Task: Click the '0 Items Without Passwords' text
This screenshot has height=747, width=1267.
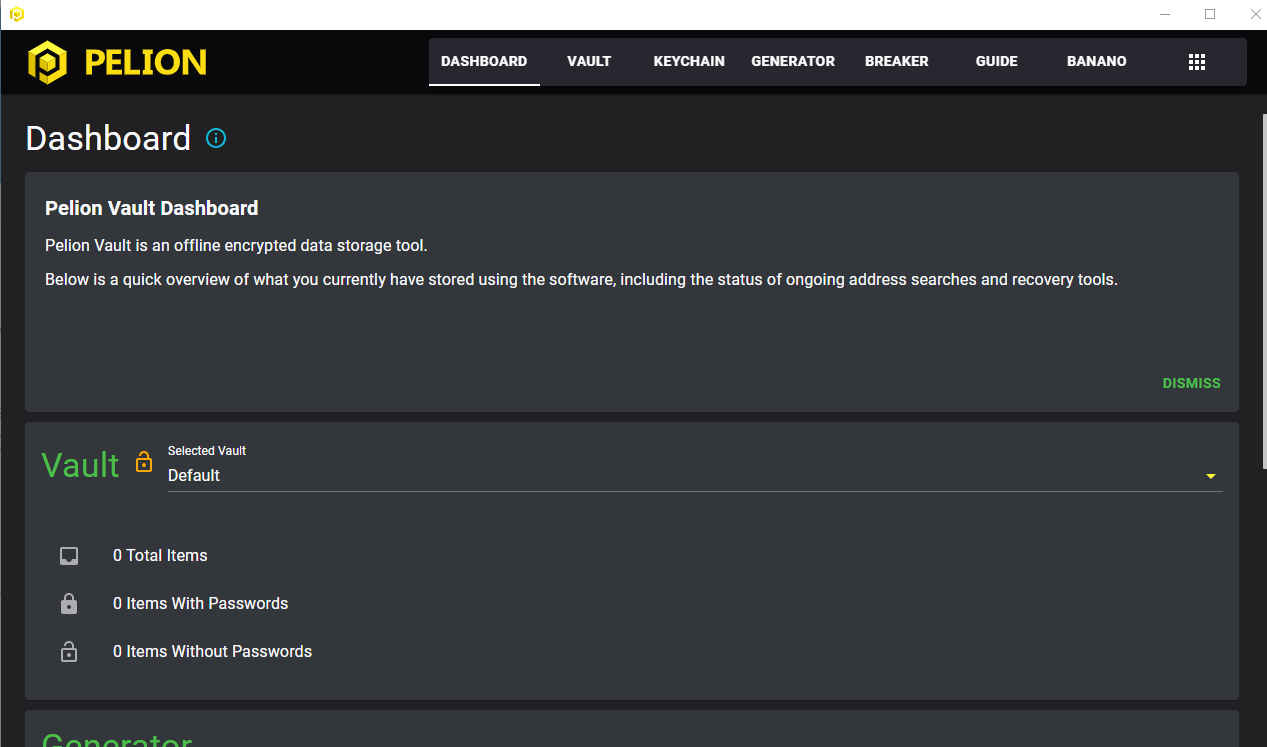Action: (x=212, y=652)
